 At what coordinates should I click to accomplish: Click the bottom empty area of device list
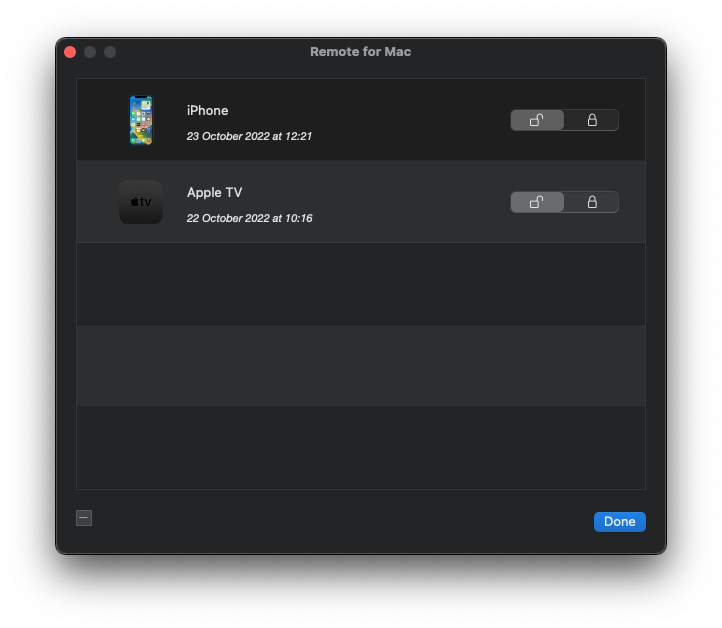pos(360,447)
